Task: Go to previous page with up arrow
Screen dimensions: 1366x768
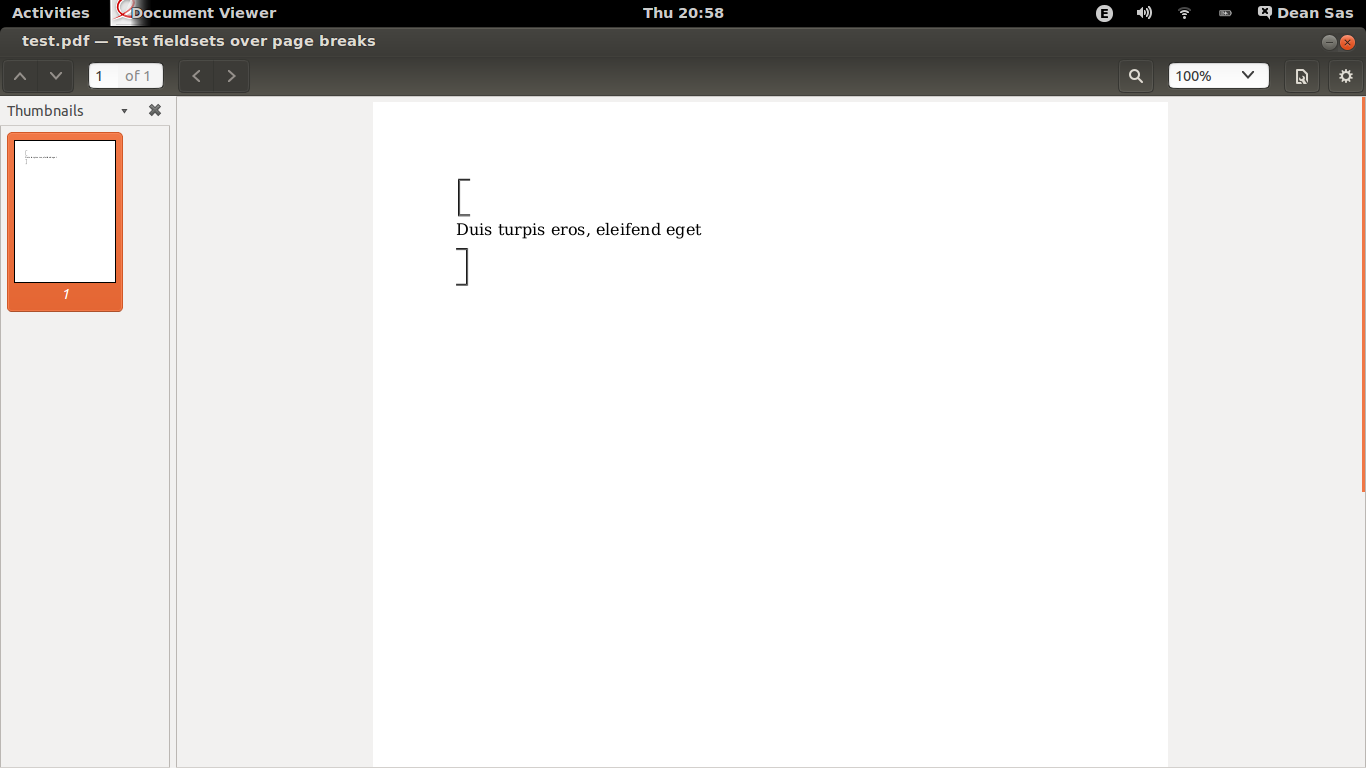Action: [x=20, y=76]
